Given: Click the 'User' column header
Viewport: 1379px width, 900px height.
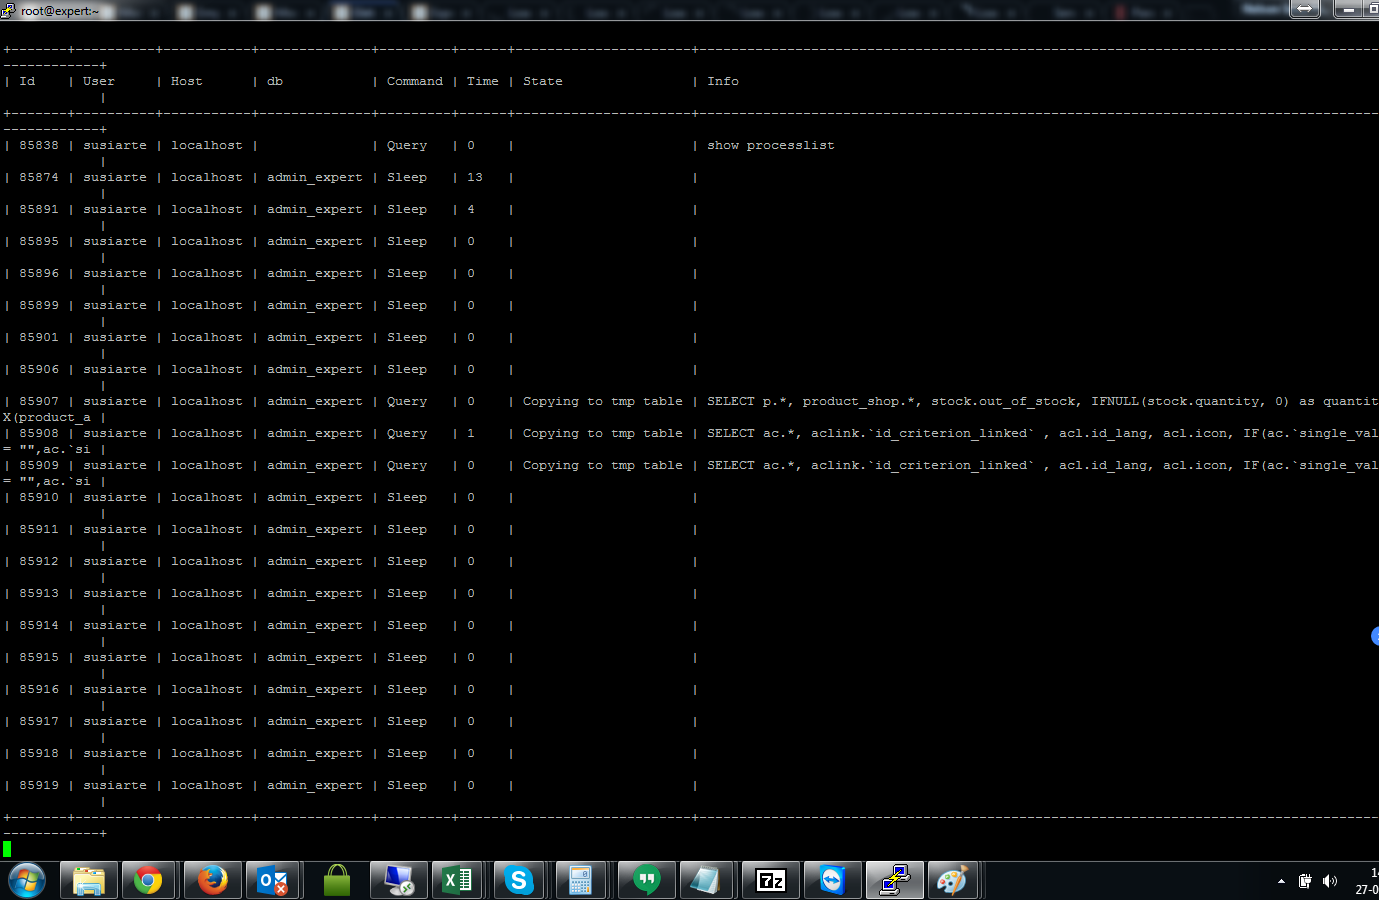Looking at the screenshot, I should 99,82.
